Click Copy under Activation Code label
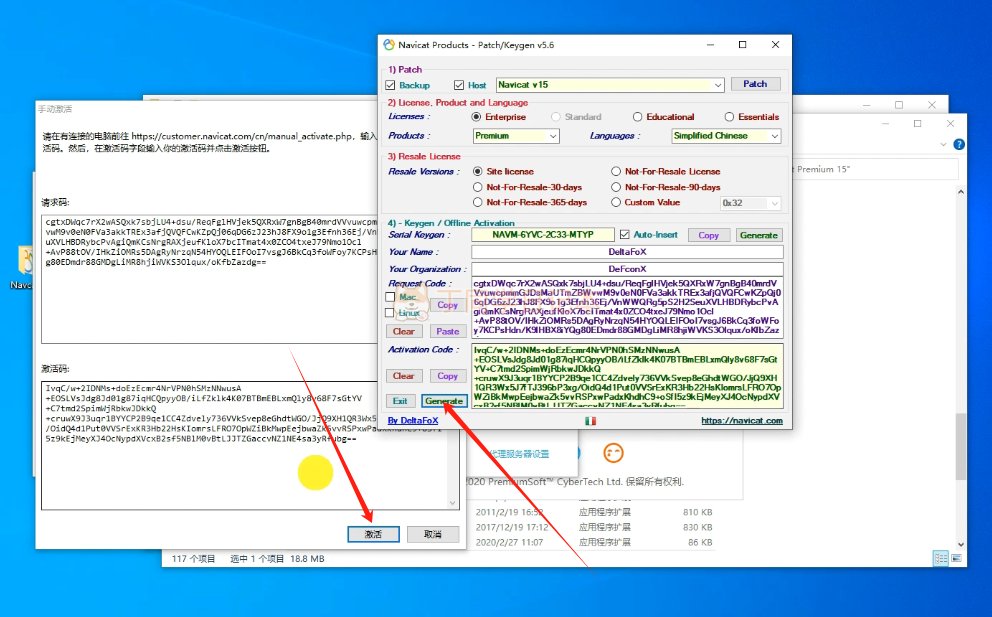This screenshot has width=992, height=617. coord(447,376)
